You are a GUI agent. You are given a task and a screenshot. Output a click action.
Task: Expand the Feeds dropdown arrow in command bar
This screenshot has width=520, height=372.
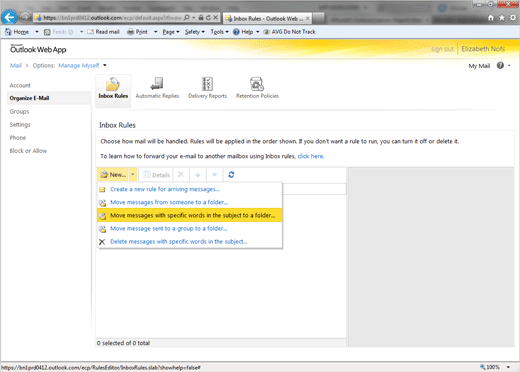click(81, 32)
